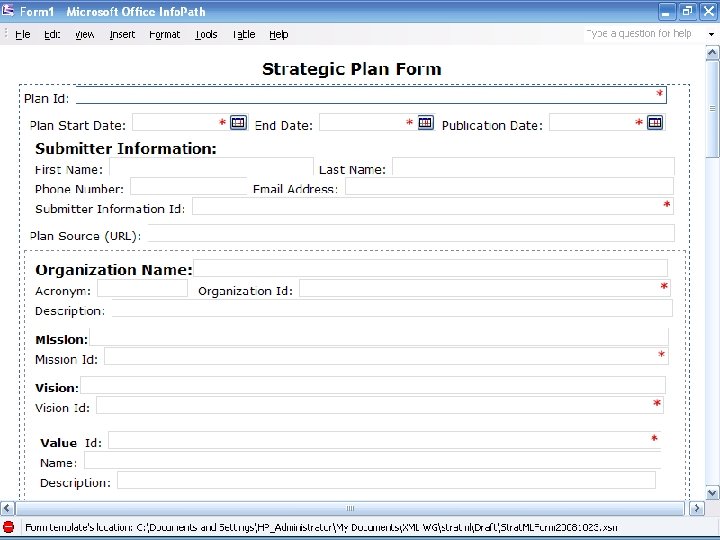Viewport: 720px width, 540px height.
Task: Click the 'Strategic Plan Form' heading
Action: point(352,69)
